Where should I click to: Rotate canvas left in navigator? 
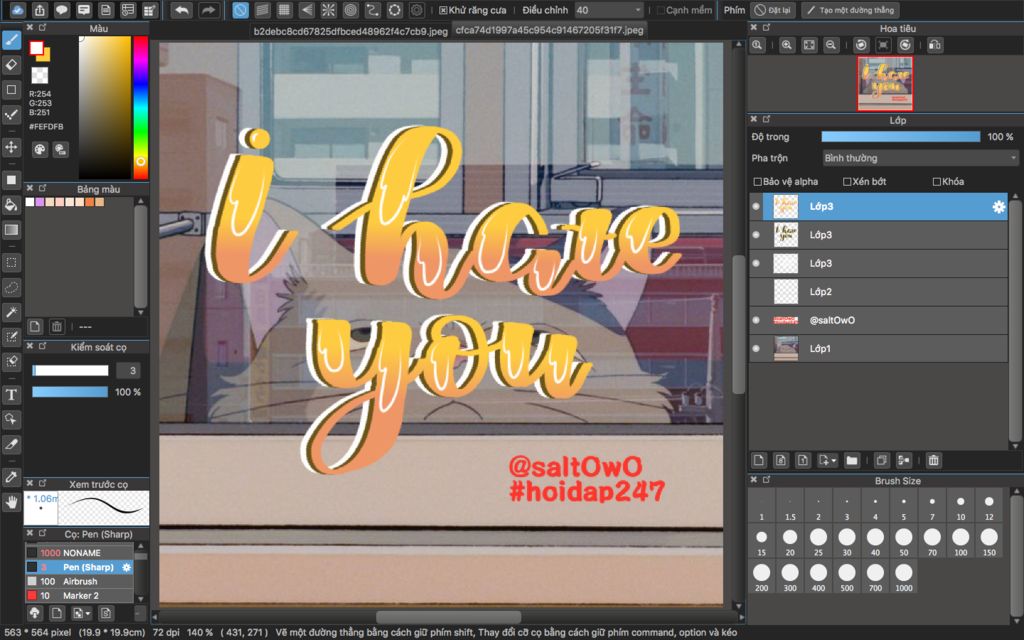point(861,45)
